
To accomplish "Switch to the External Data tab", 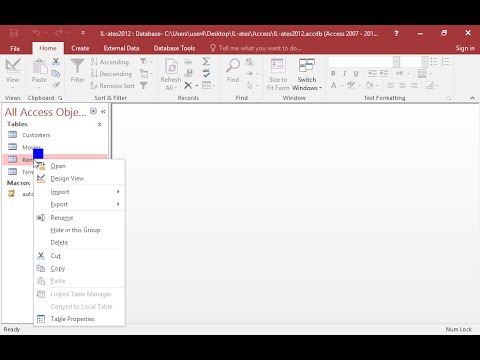I will [x=121, y=48].
